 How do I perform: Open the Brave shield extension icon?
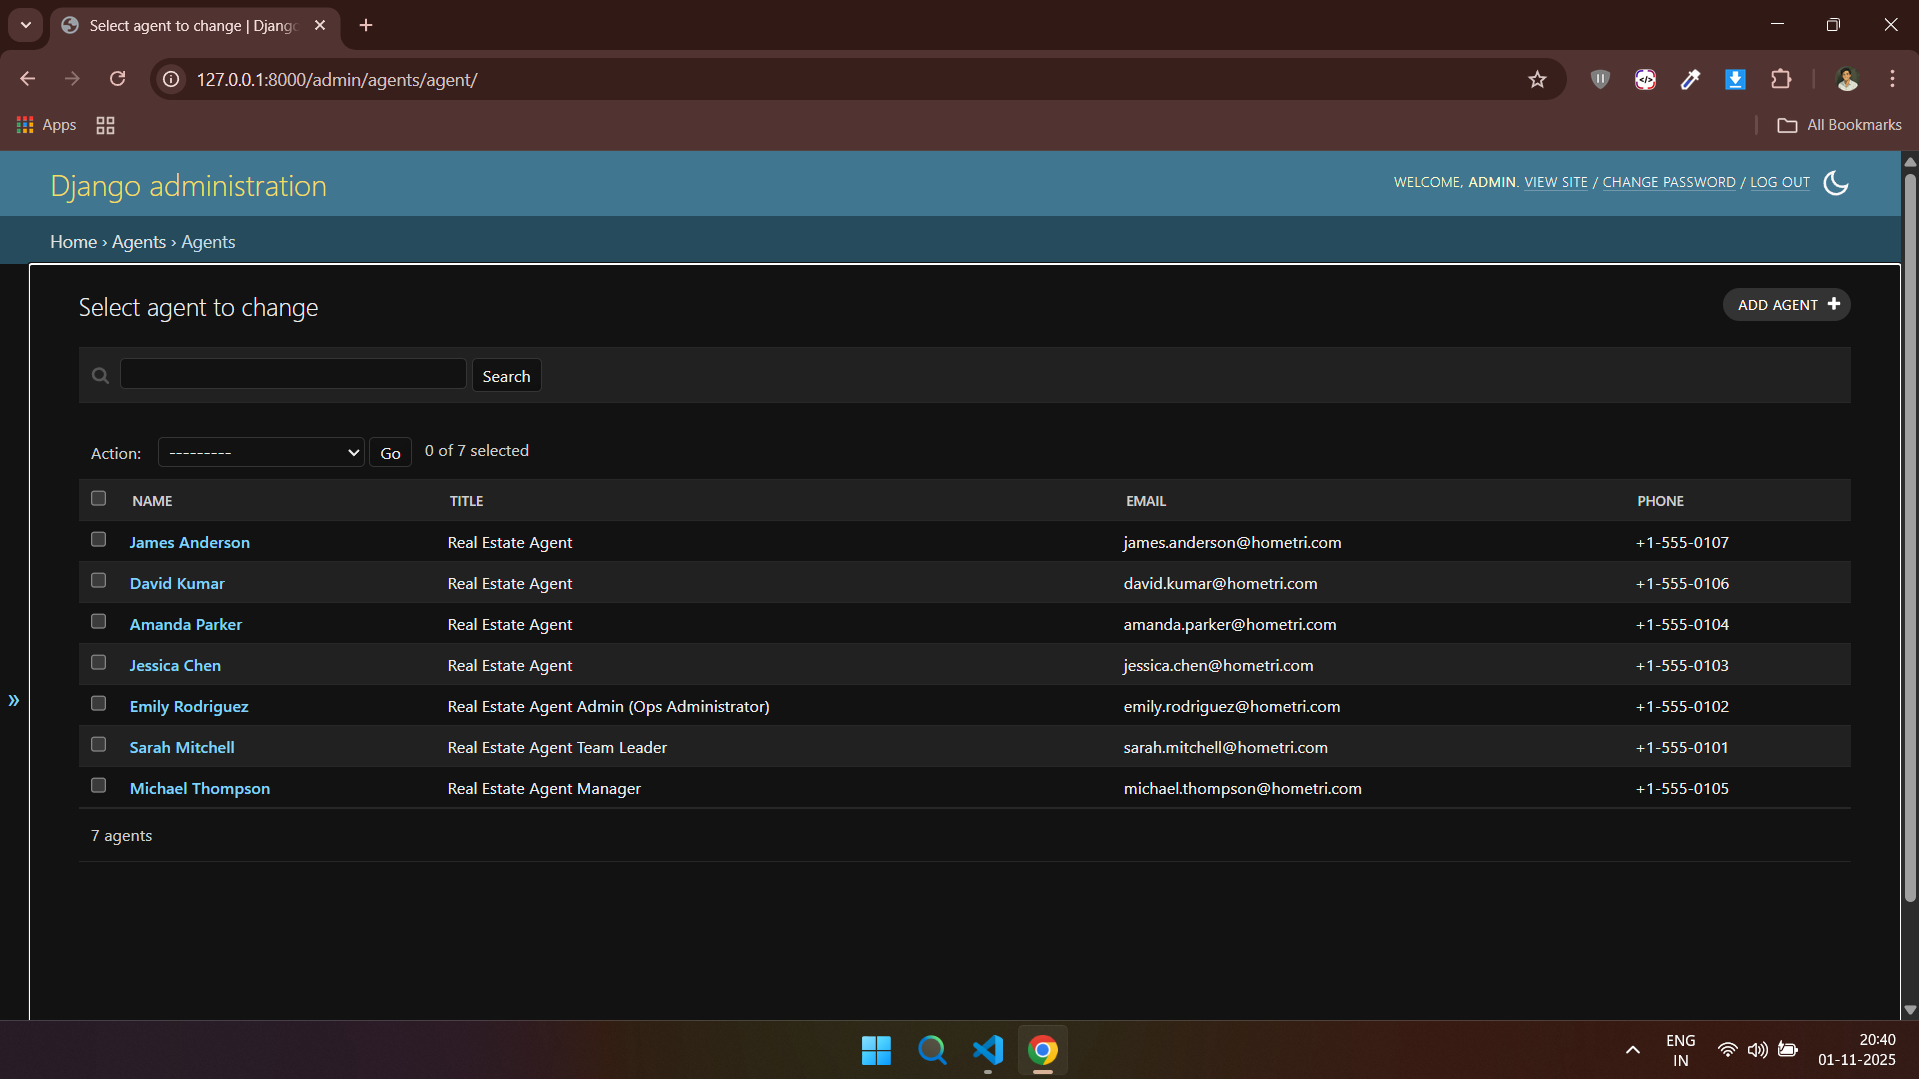(x=1600, y=79)
